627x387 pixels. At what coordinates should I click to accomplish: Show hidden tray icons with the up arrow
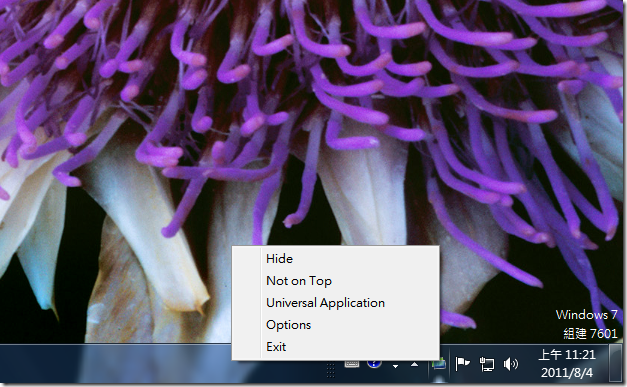click(x=415, y=364)
